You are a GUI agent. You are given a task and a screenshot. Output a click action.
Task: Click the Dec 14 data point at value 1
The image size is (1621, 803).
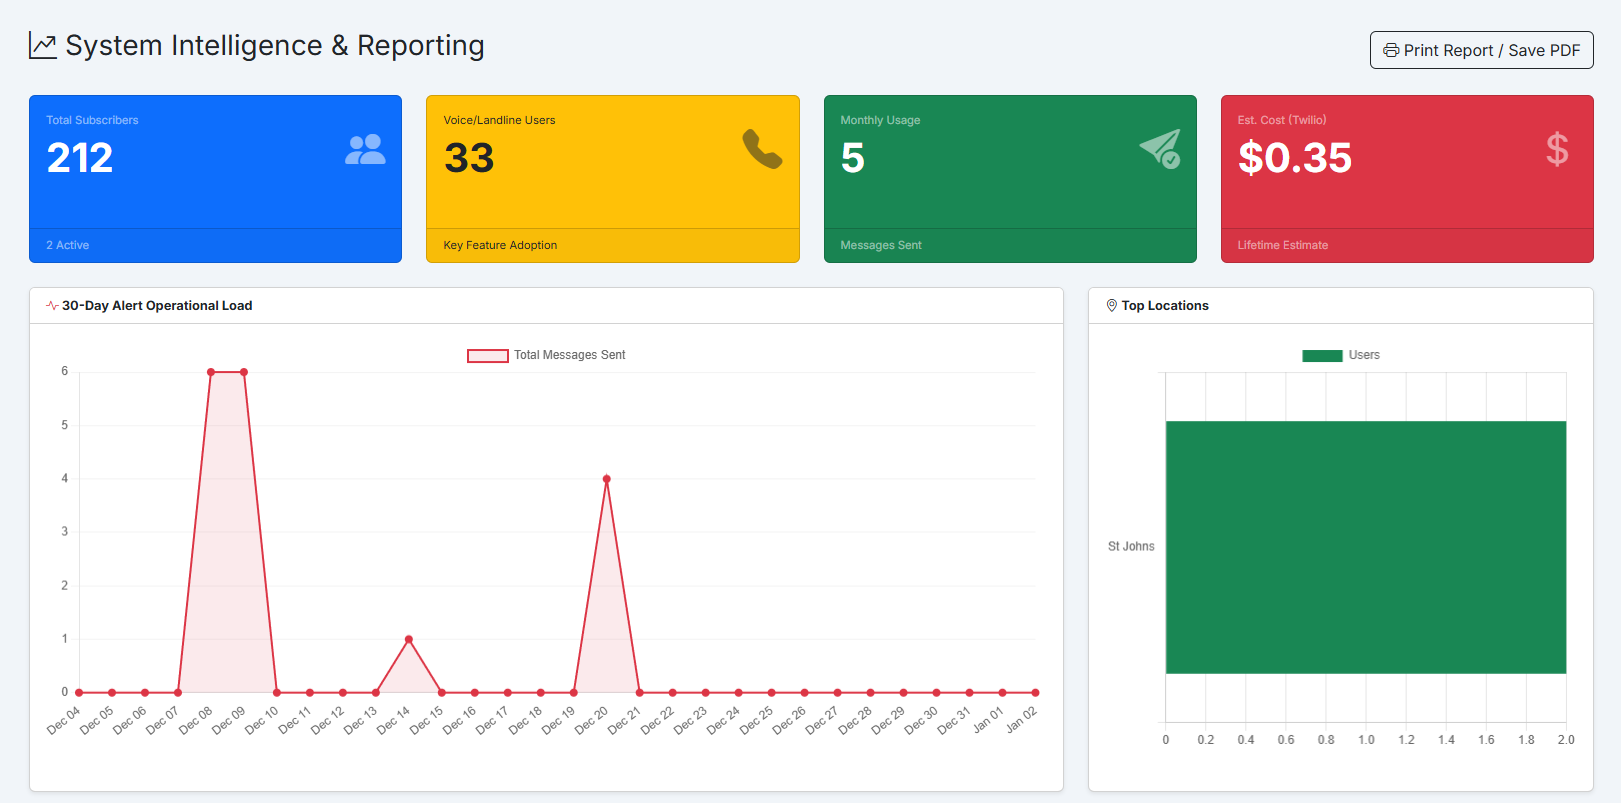[408, 639]
